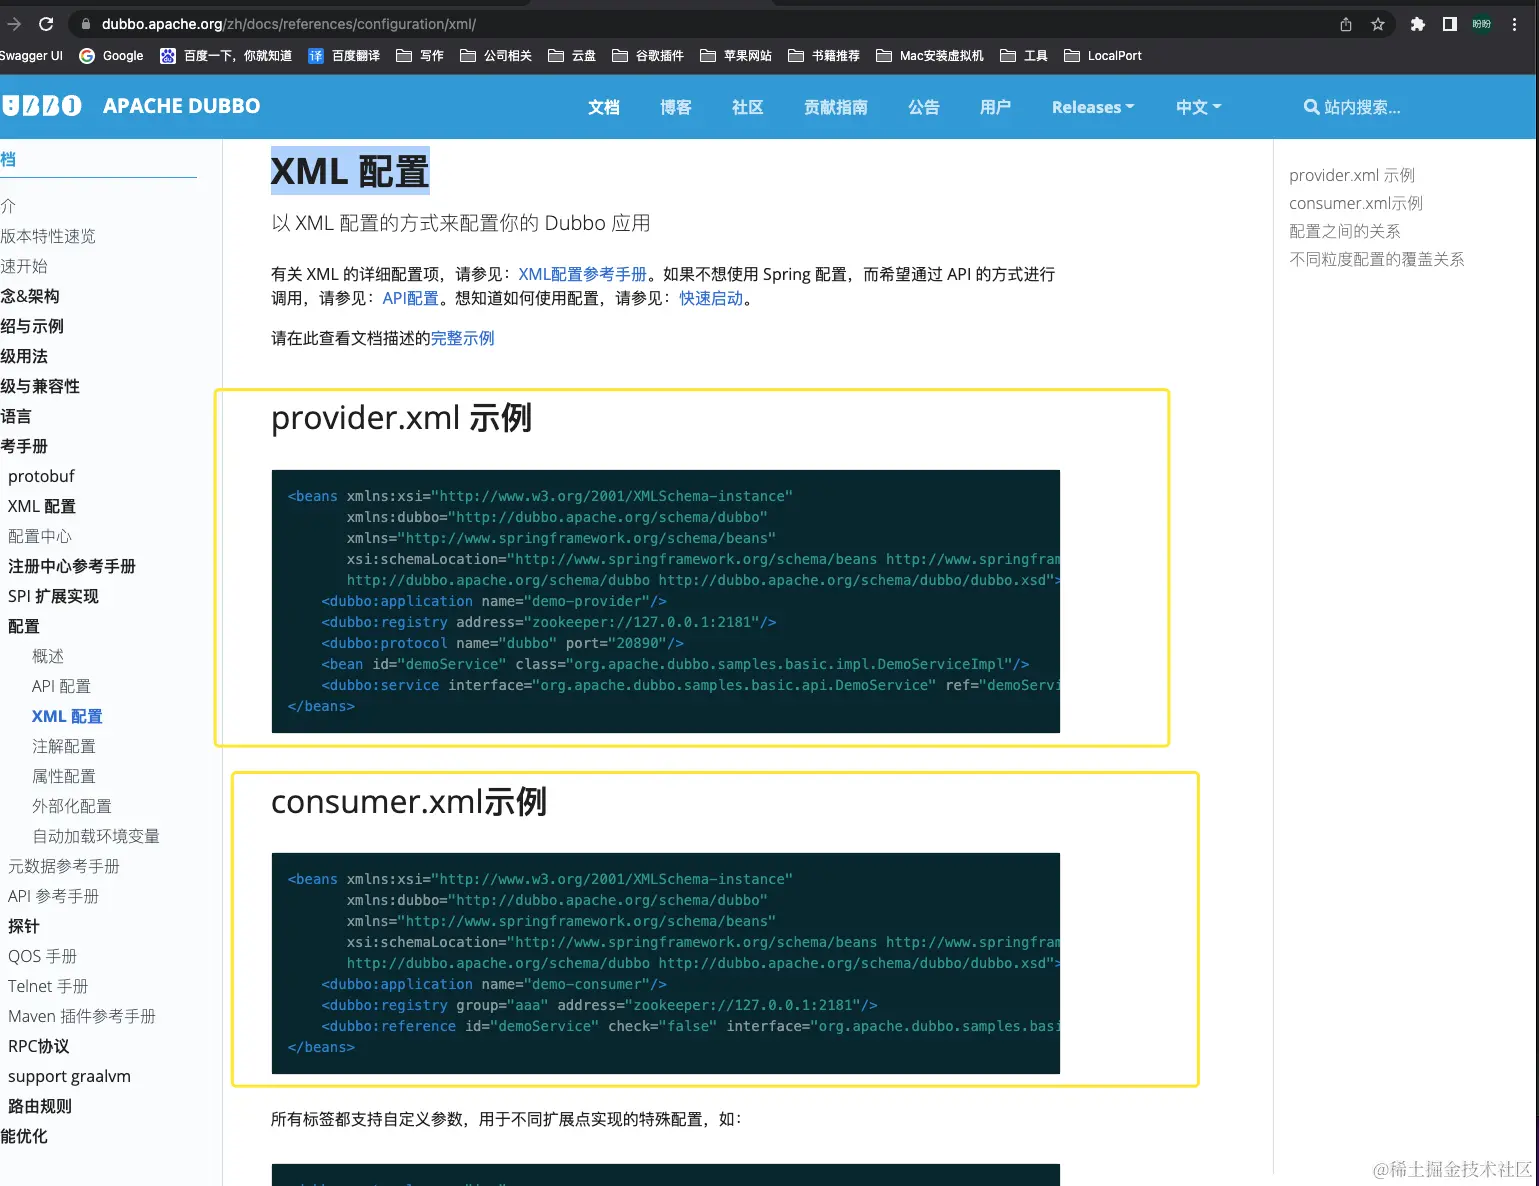The width and height of the screenshot is (1539, 1186).
Task: Open 路由规则 in the sidebar
Action: (x=40, y=1106)
